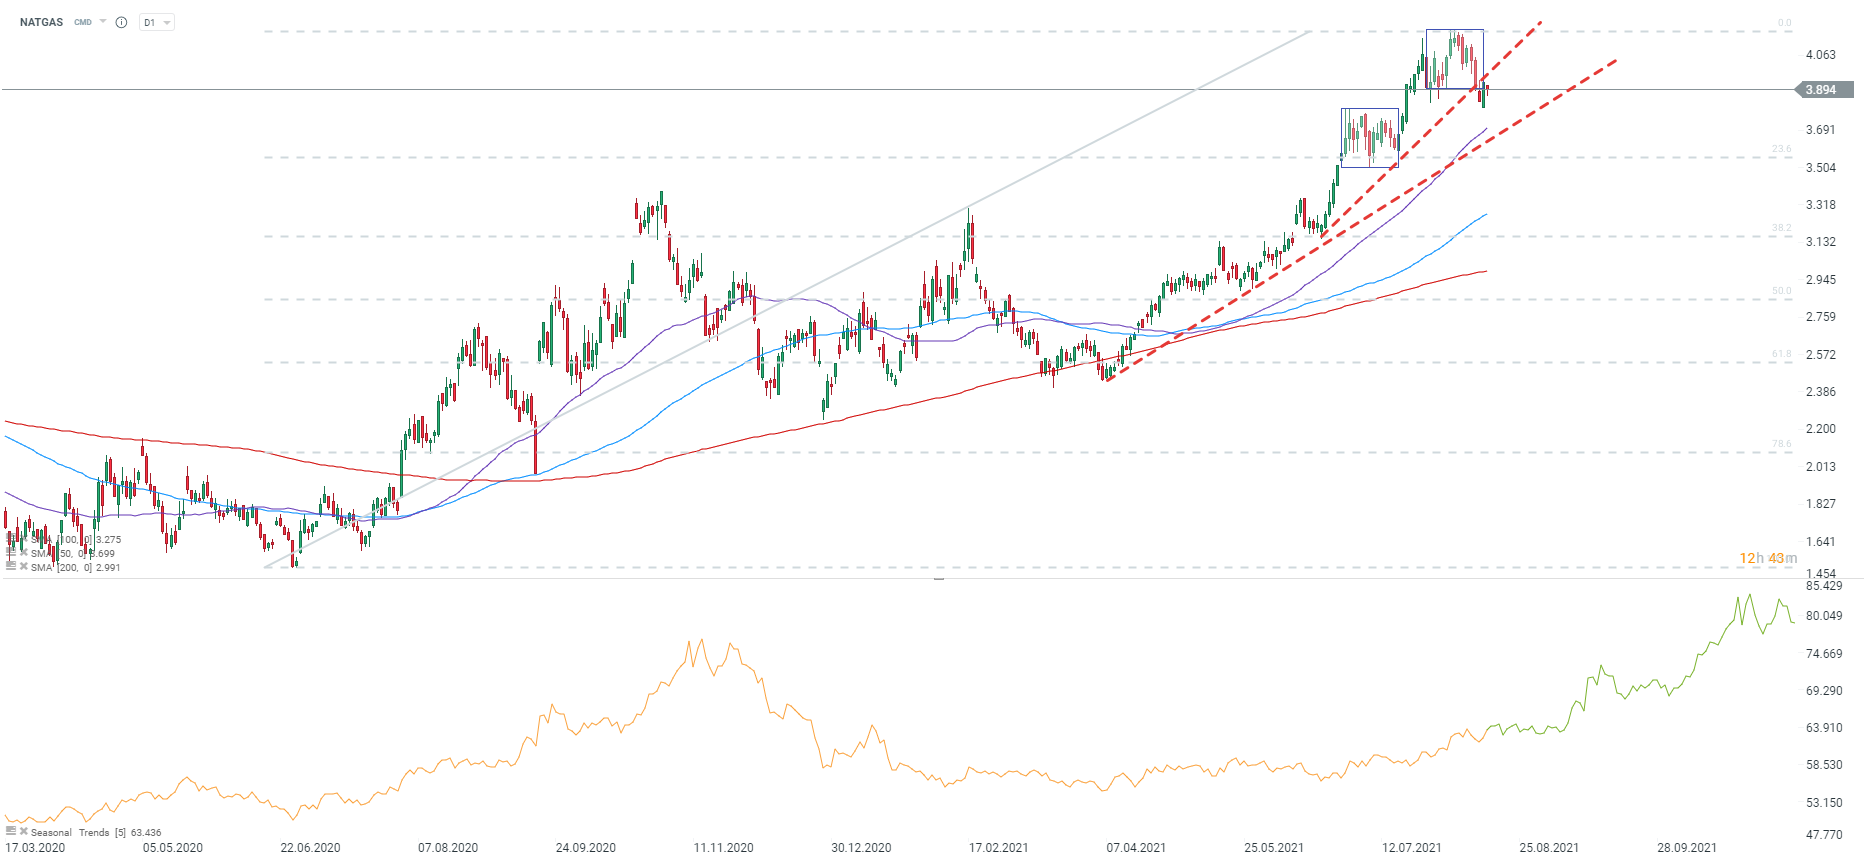This screenshot has width=1866, height=865.
Task: Click the 3.504 price axis label
Action: tap(1821, 168)
